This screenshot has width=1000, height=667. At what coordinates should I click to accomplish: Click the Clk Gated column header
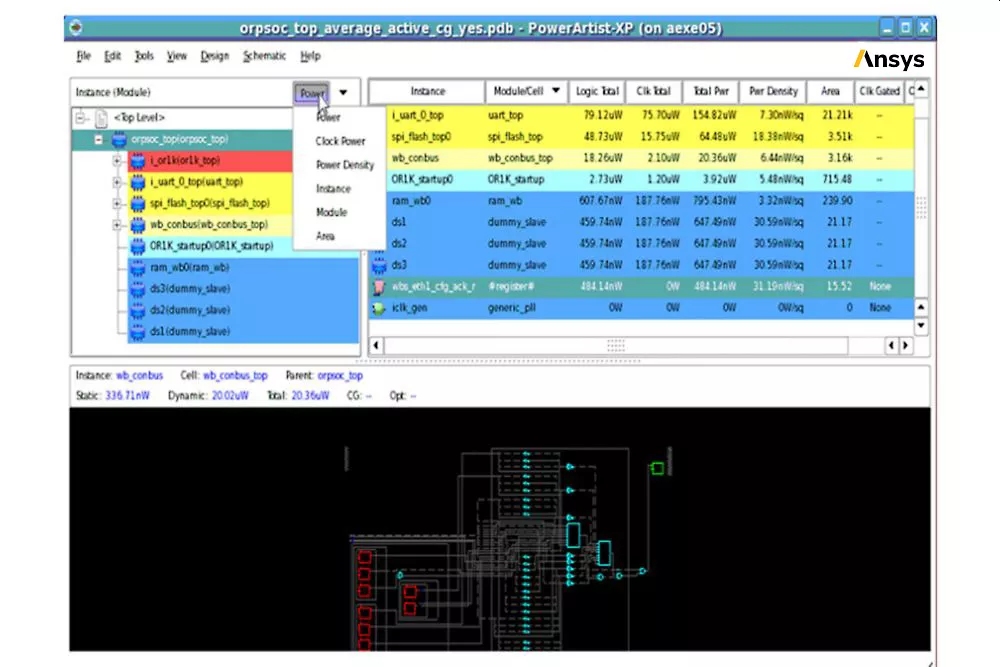coord(879,92)
